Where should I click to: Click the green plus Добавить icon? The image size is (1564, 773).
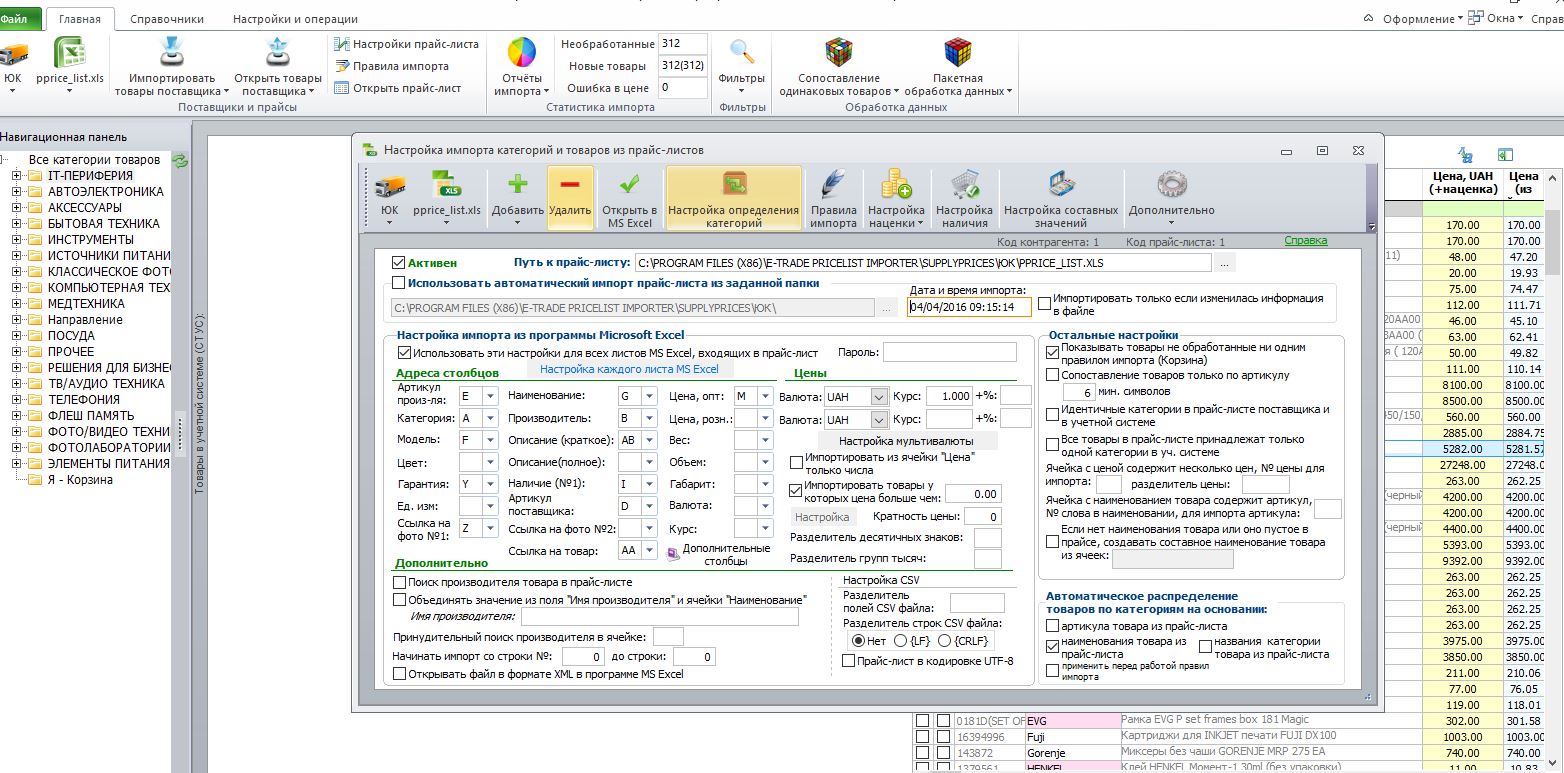(517, 185)
